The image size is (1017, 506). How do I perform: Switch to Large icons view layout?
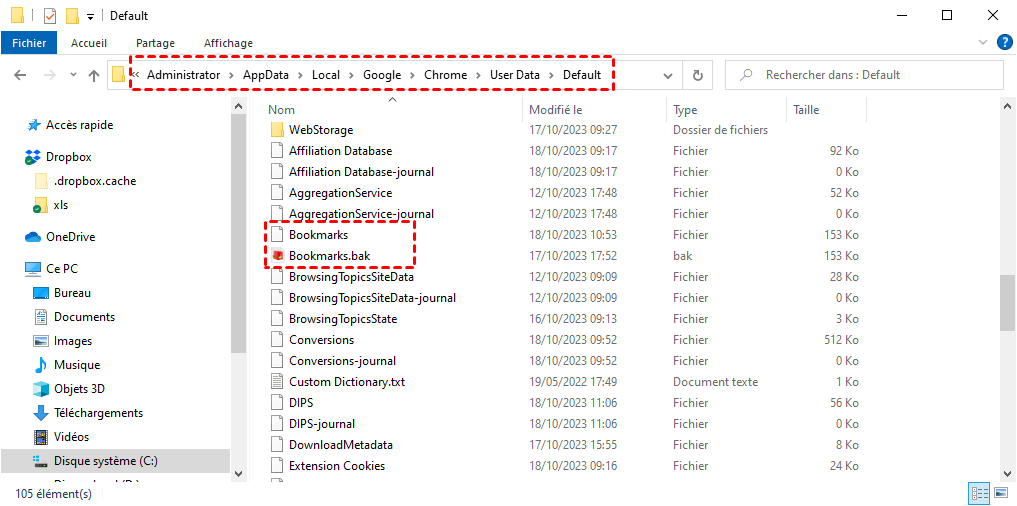999,492
